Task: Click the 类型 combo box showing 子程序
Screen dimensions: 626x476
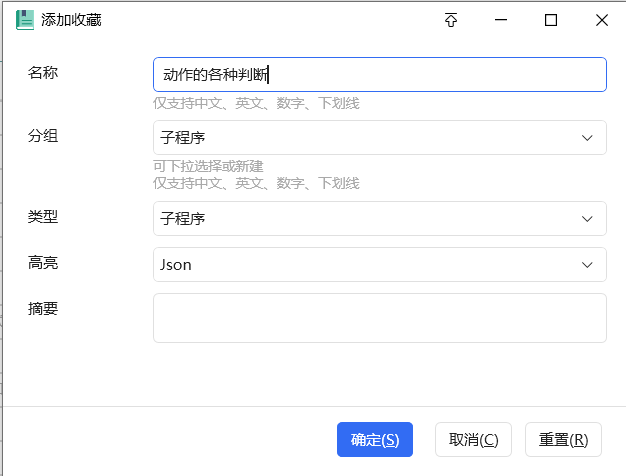Action: pyautogui.click(x=380, y=219)
